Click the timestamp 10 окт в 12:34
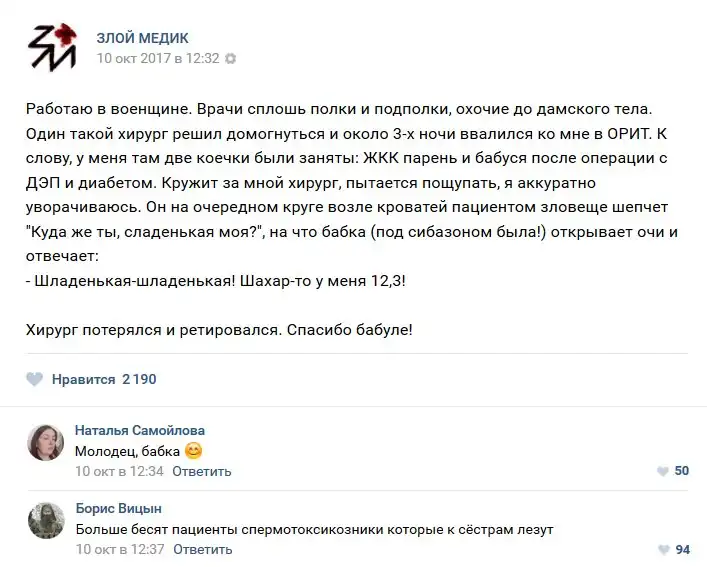Screen dimensions: 707x567 (119, 471)
